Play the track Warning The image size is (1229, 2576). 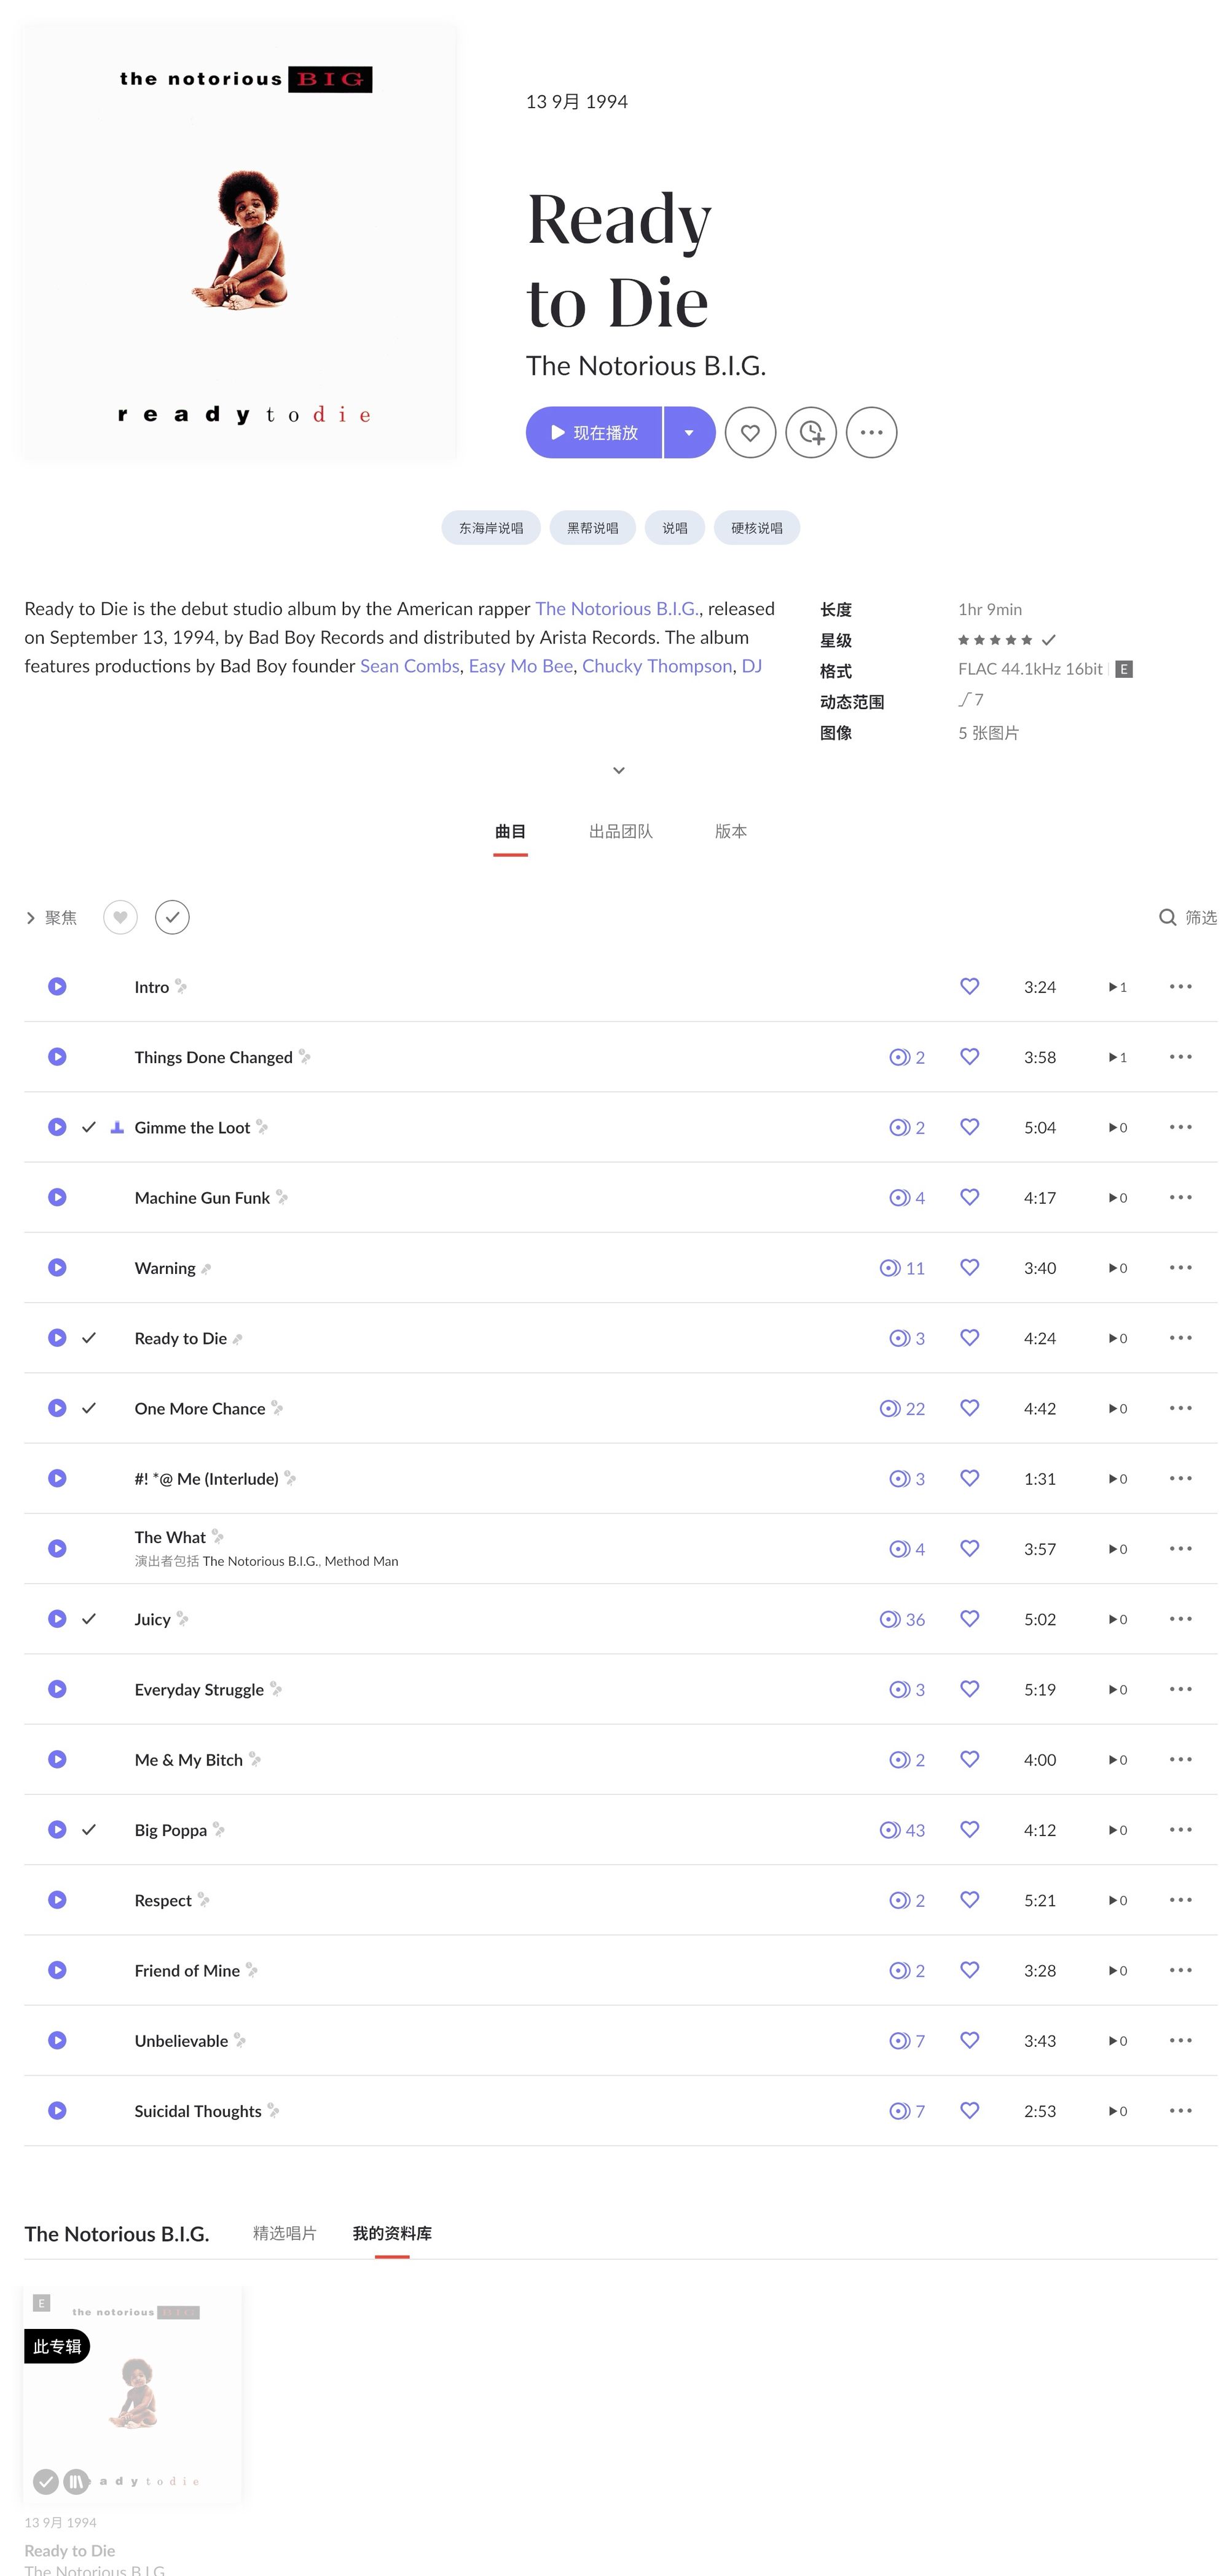pyautogui.click(x=57, y=1267)
